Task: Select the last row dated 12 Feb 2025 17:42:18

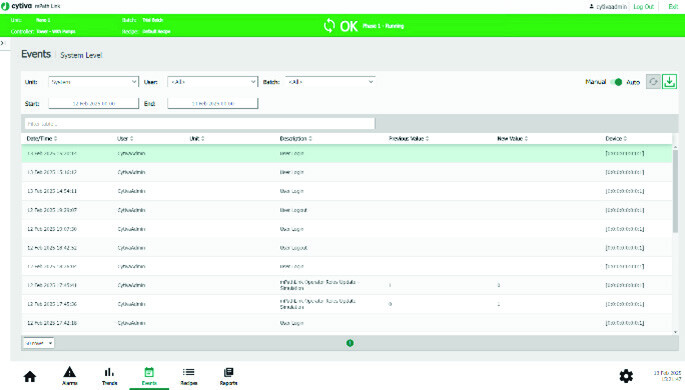Action: click(x=347, y=323)
